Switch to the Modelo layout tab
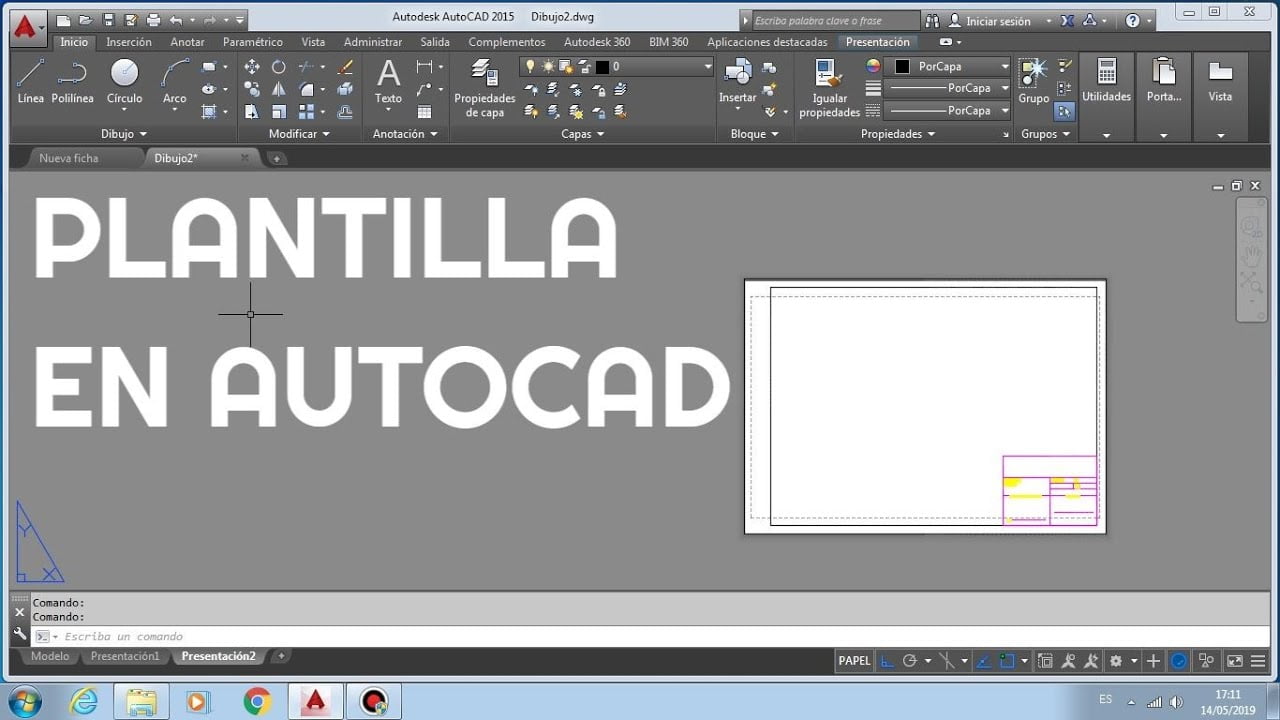 click(x=50, y=656)
